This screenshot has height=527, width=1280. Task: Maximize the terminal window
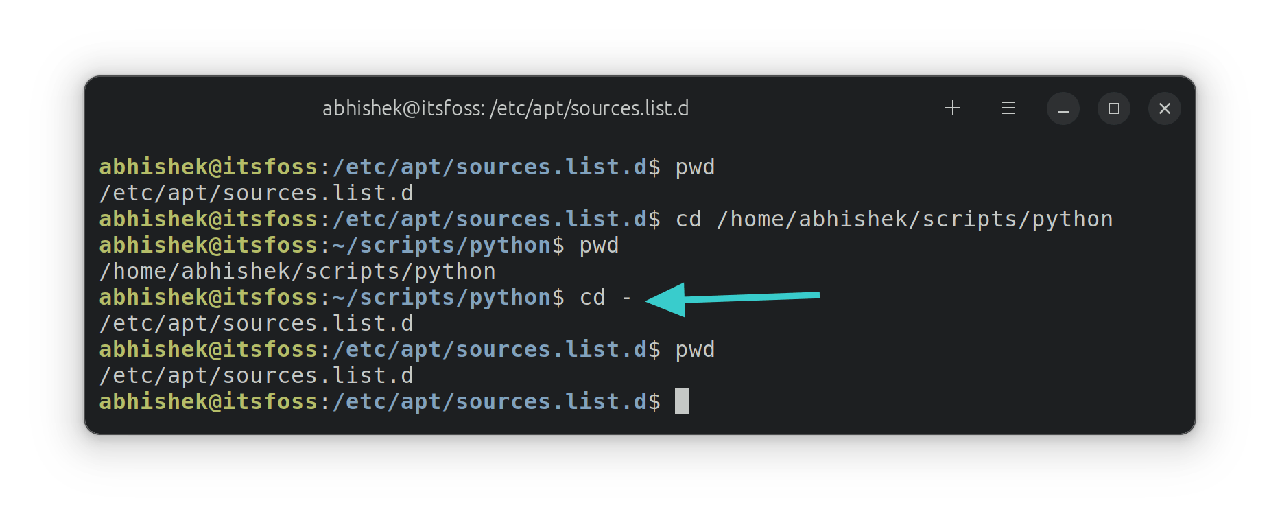(1113, 108)
